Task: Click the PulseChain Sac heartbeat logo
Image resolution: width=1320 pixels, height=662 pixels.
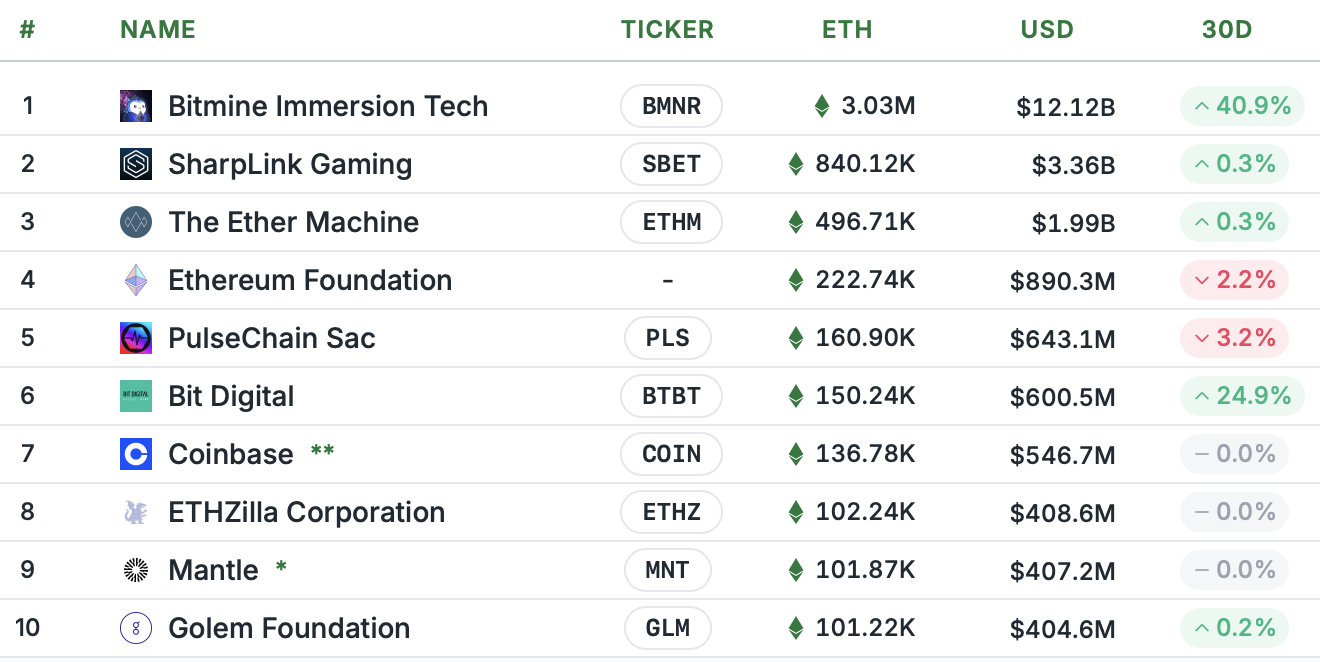Action: pos(135,338)
